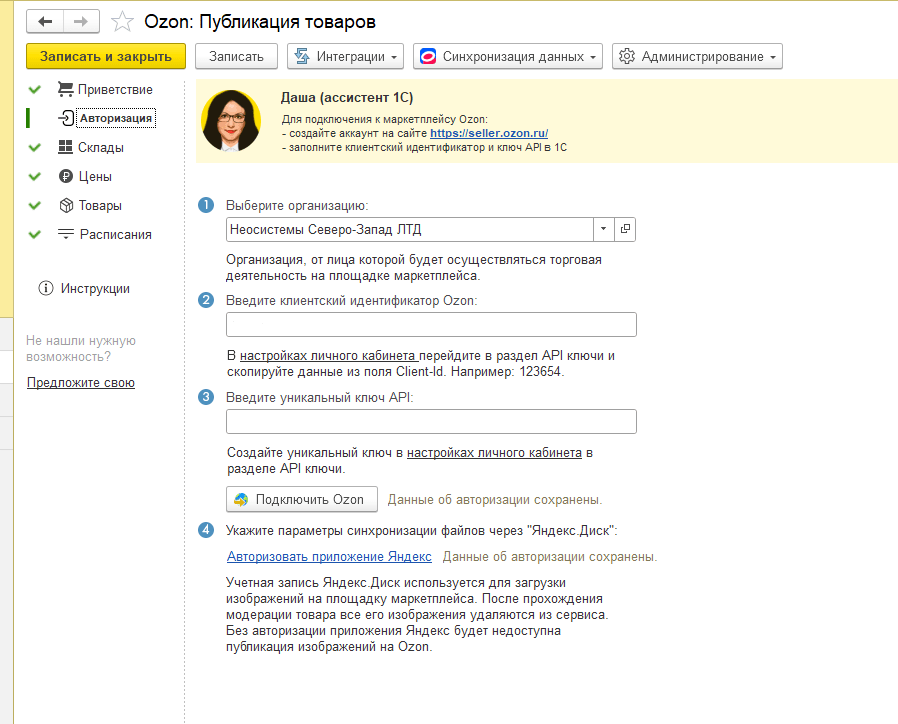Click the ruble coin icon next to Цены
This screenshot has height=724, width=898.
66,176
